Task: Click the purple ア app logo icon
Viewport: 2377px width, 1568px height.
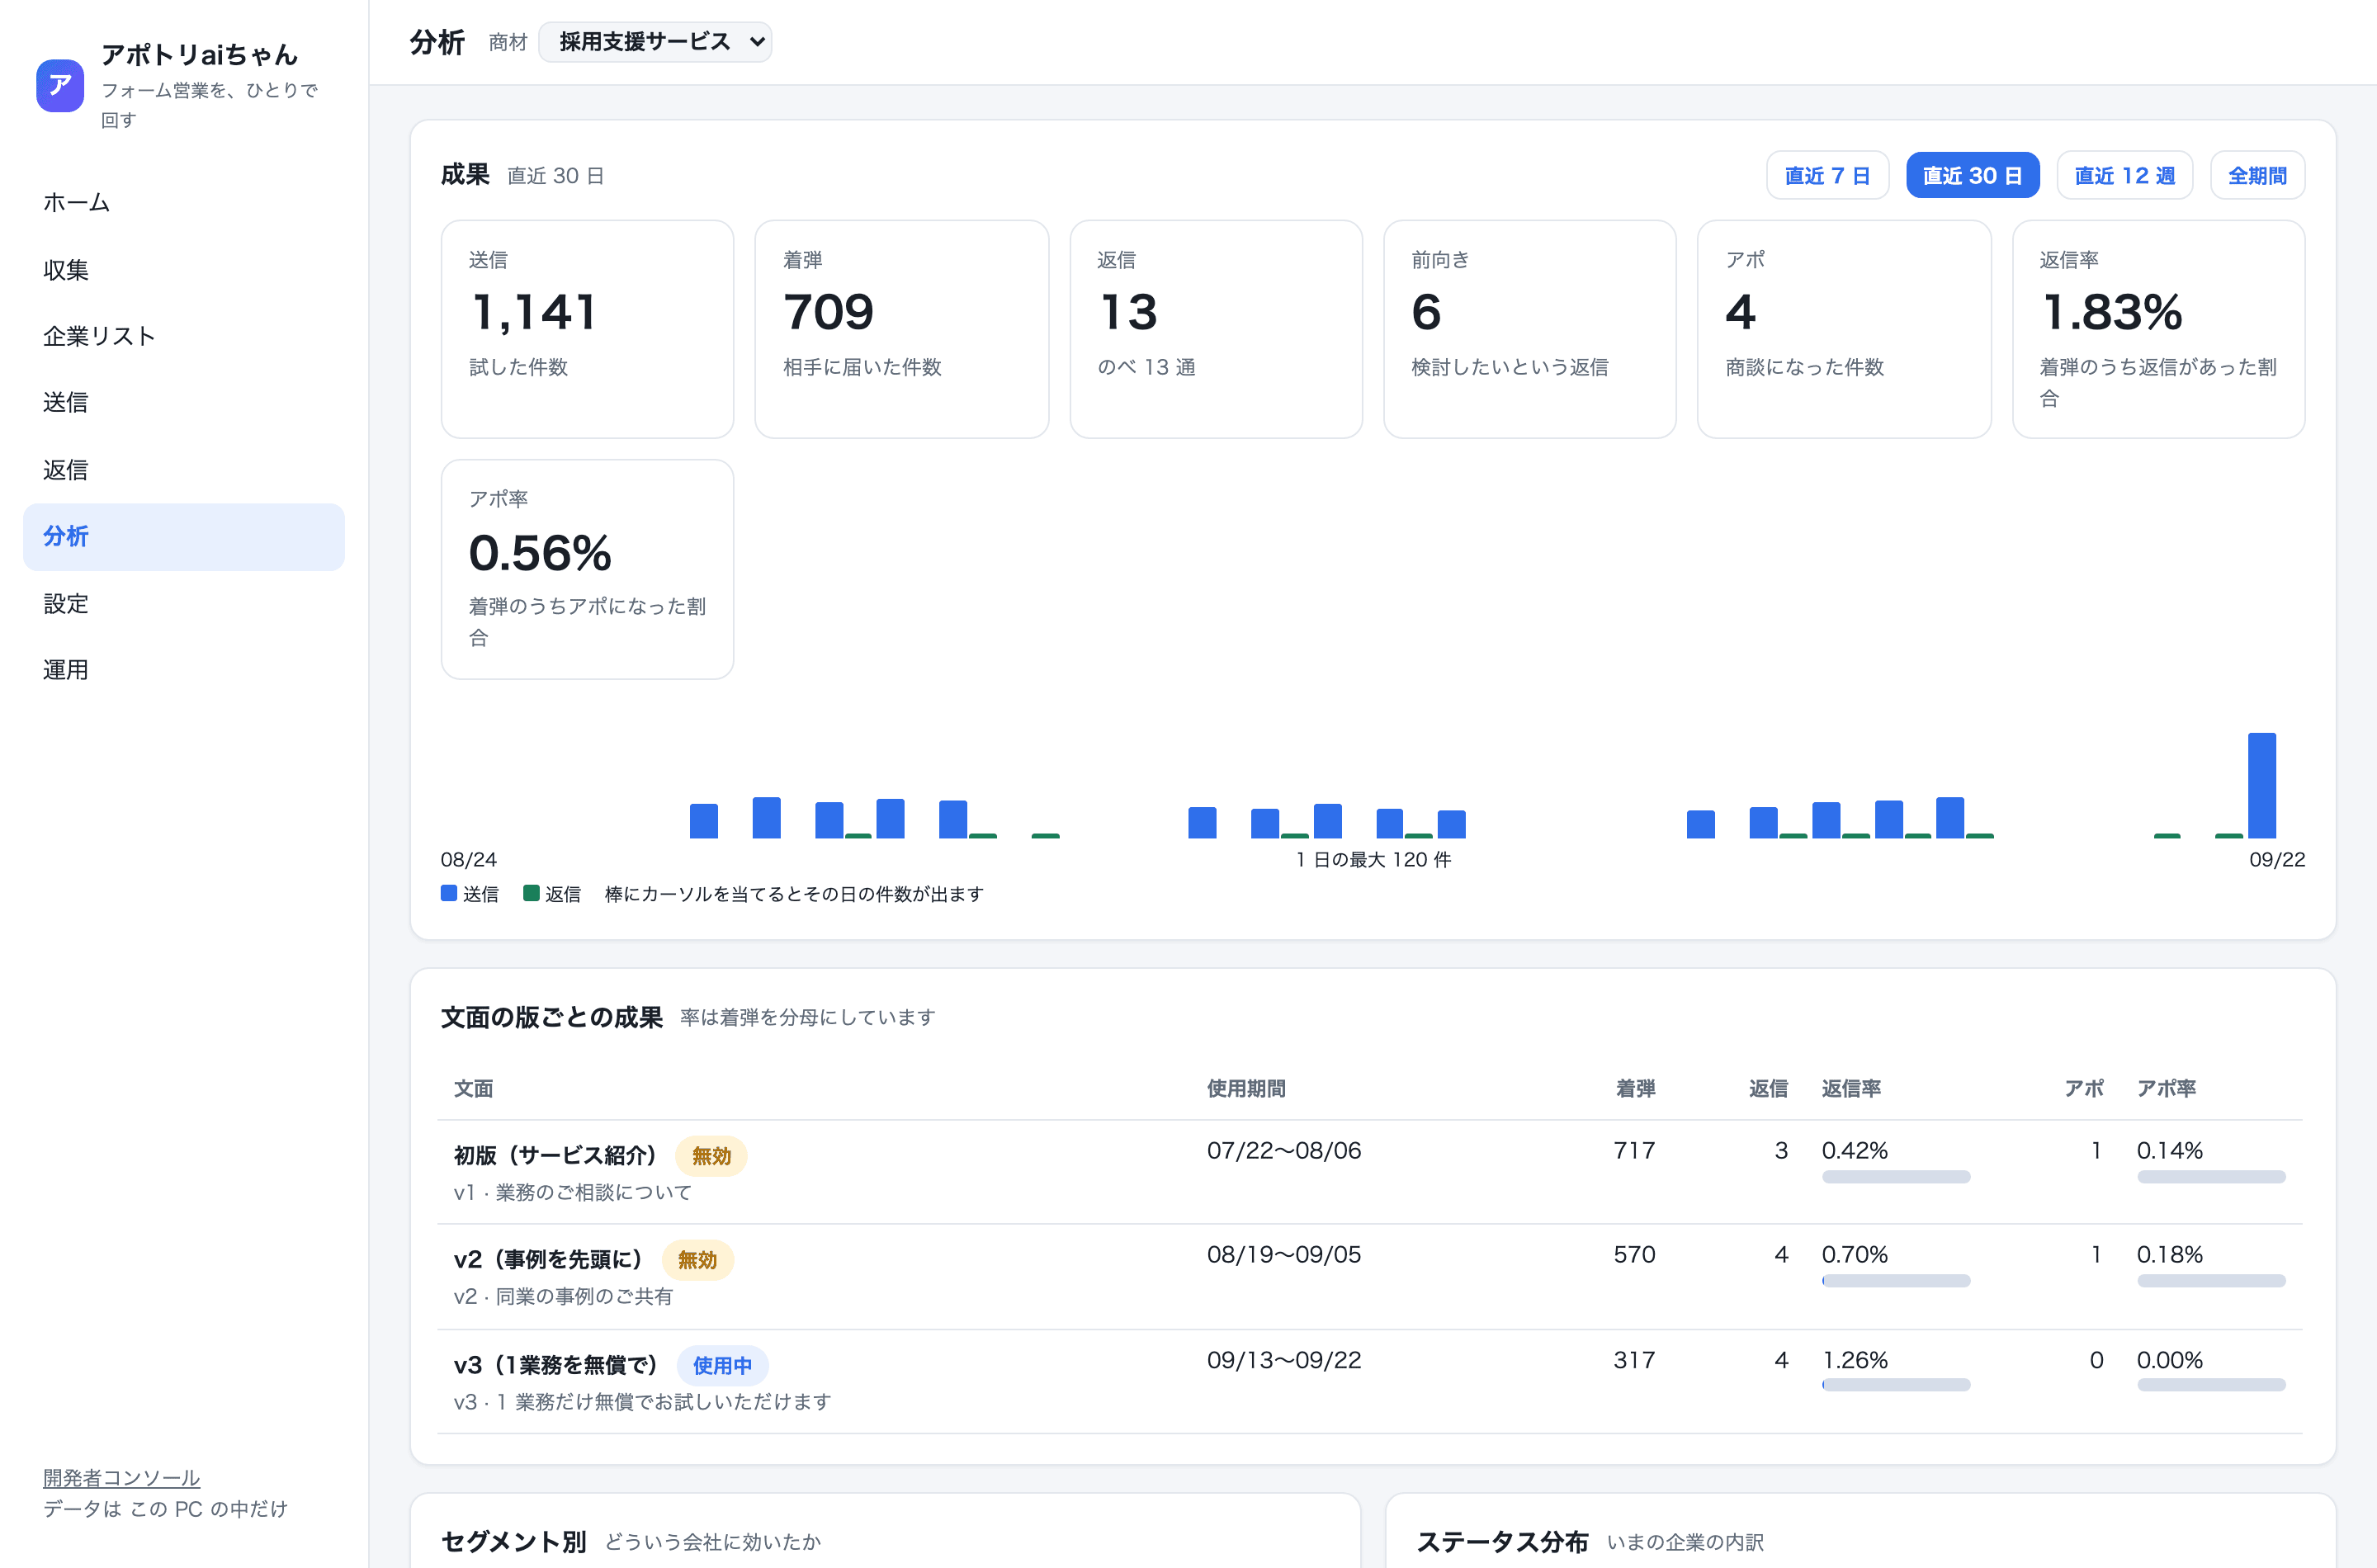Action: click(x=60, y=85)
